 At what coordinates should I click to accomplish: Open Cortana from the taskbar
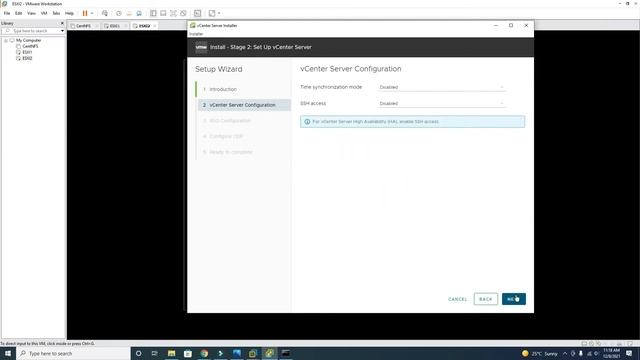[x=139, y=353]
